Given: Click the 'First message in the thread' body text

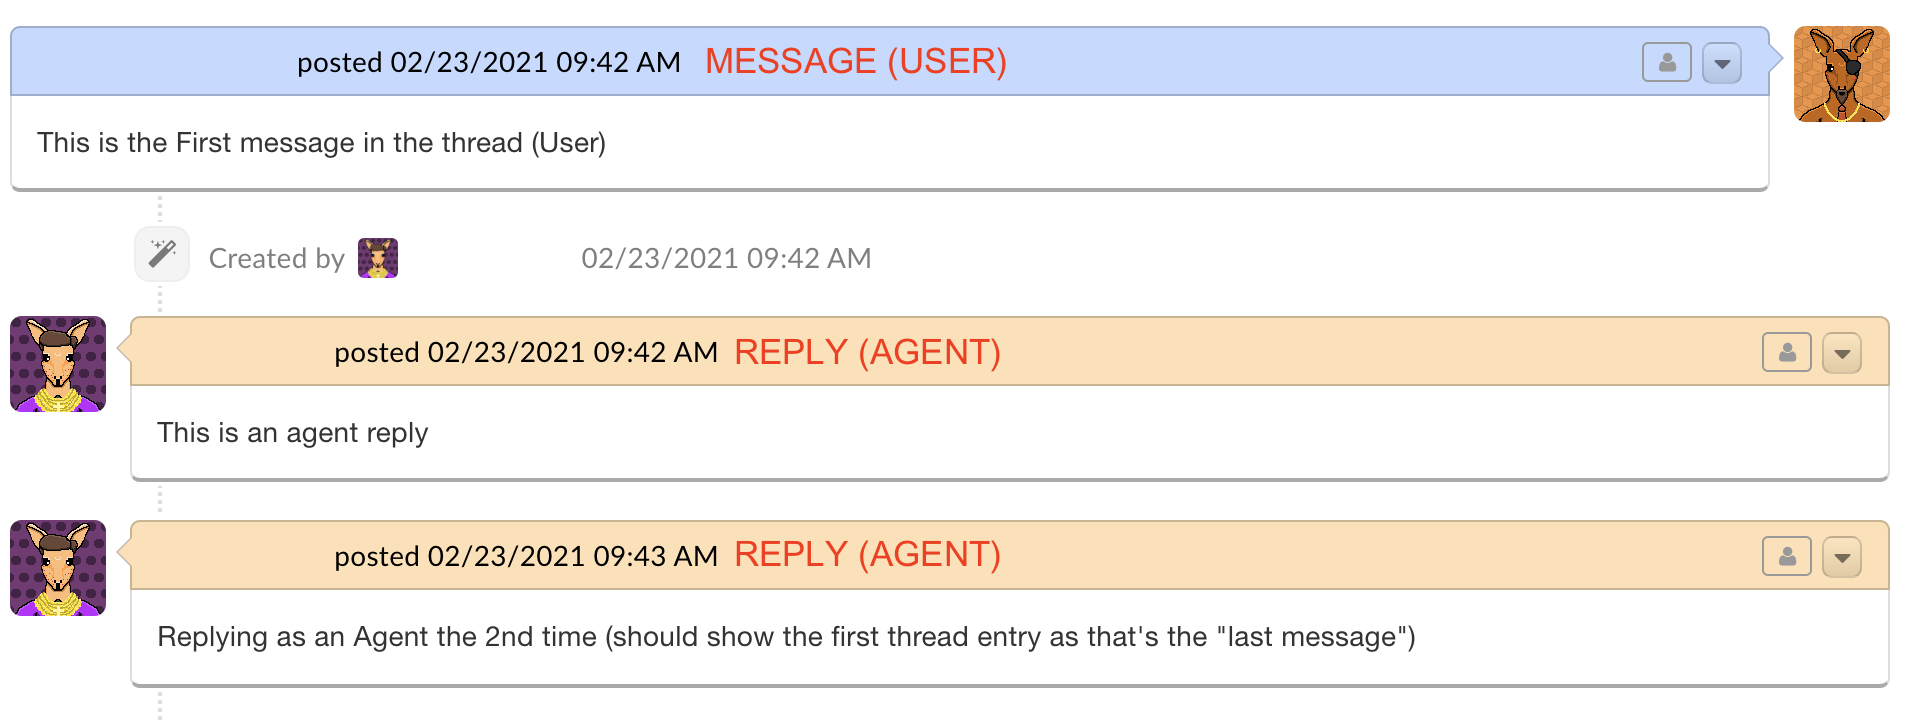Looking at the screenshot, I should (321, 143).
